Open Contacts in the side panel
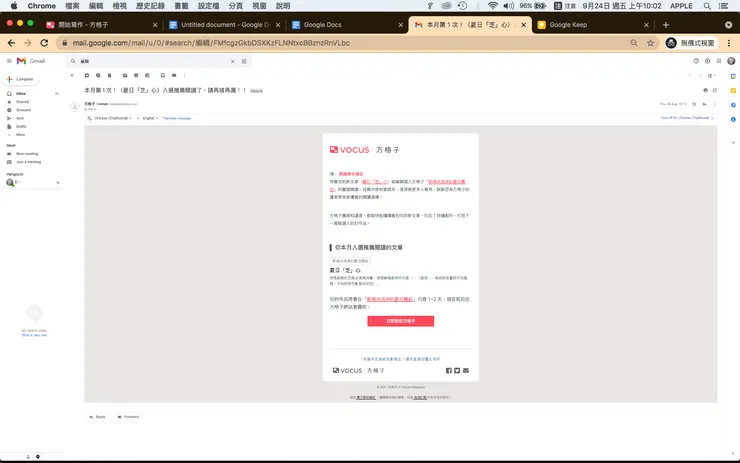Screen dimensions: 740x463 pos(733,119)
